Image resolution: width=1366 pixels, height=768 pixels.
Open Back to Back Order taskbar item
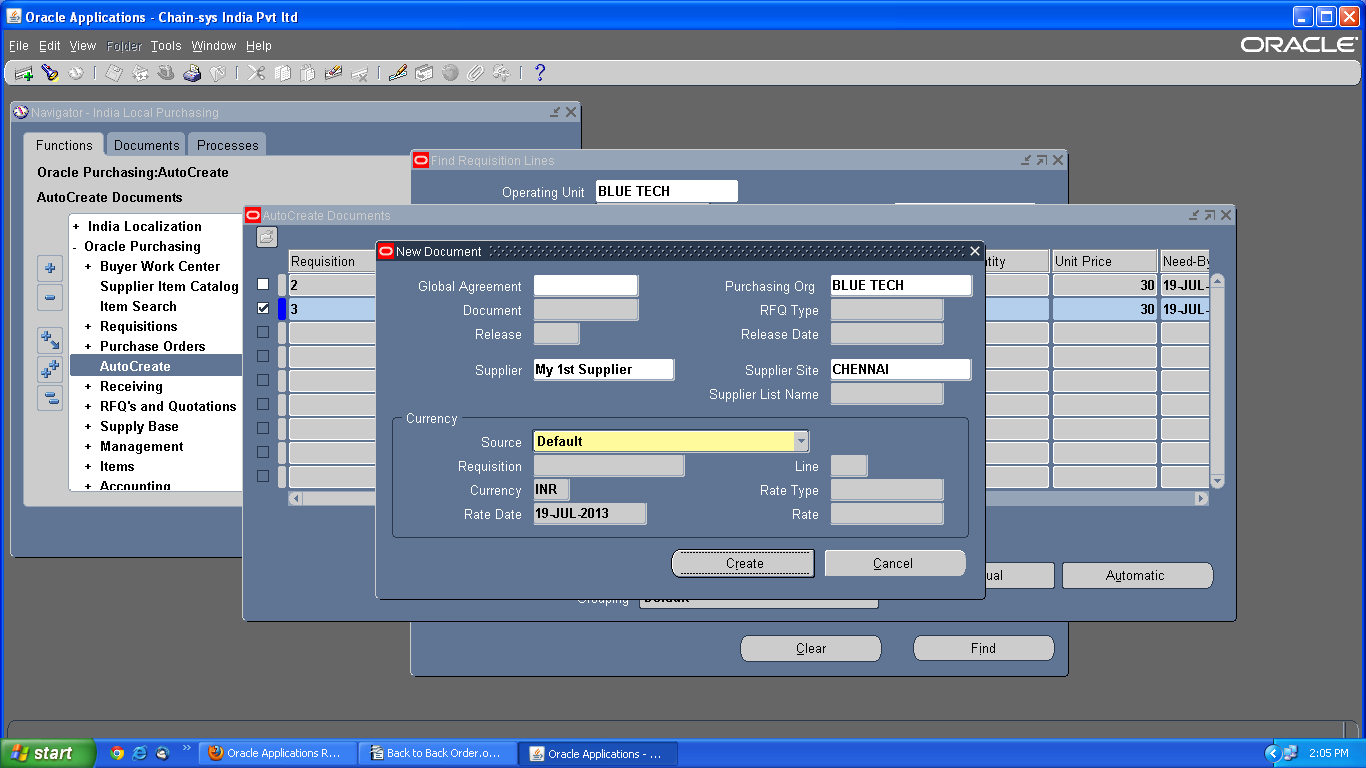tap(439, 753)
